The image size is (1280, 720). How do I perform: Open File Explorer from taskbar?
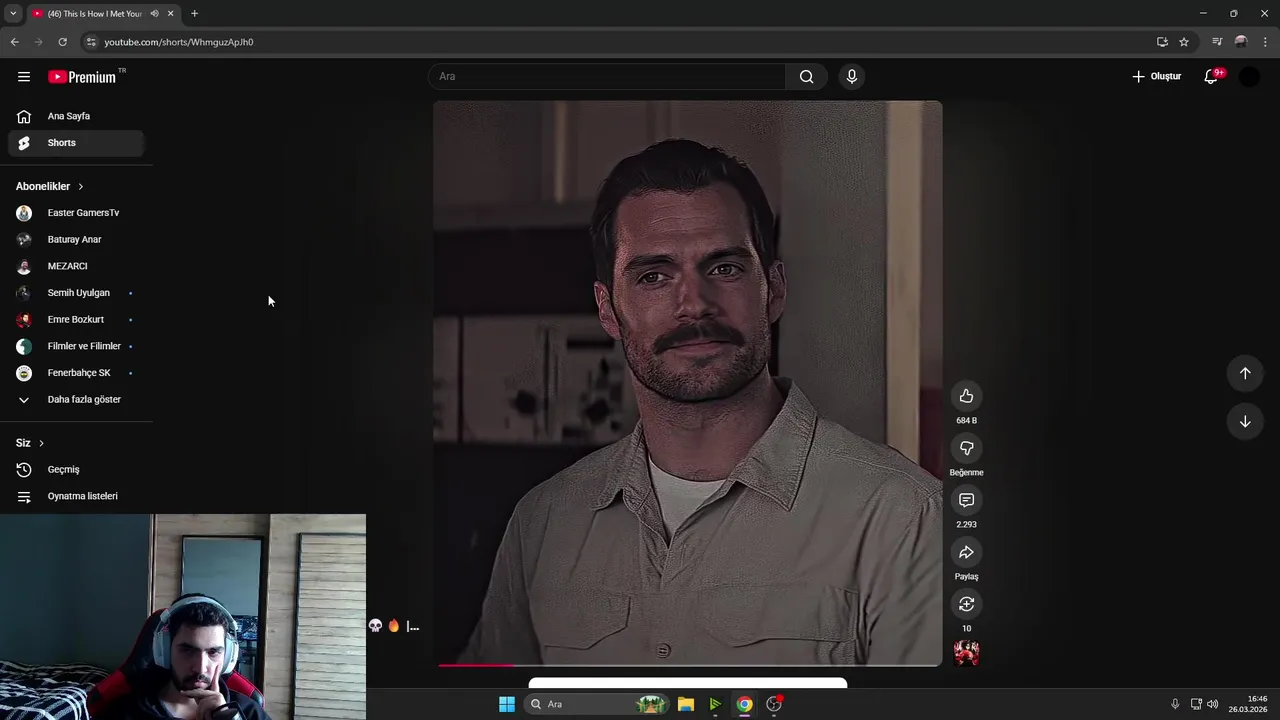point(686,704)
